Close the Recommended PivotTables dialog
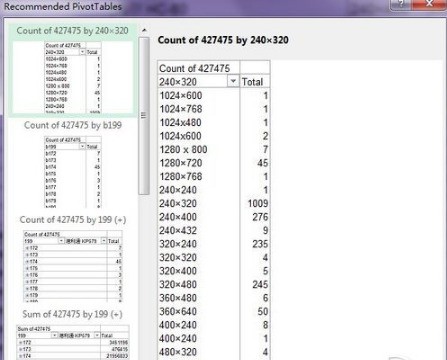 [430, 4]
